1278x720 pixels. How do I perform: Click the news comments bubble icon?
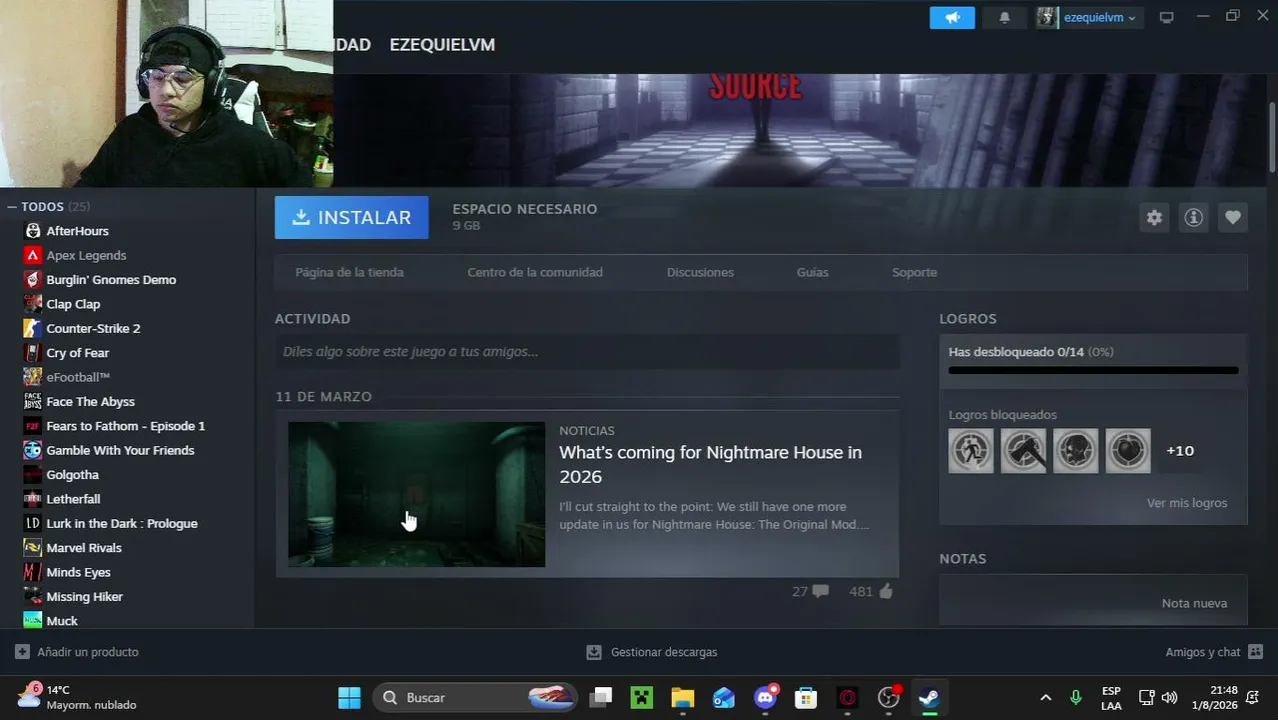(821, 591)
